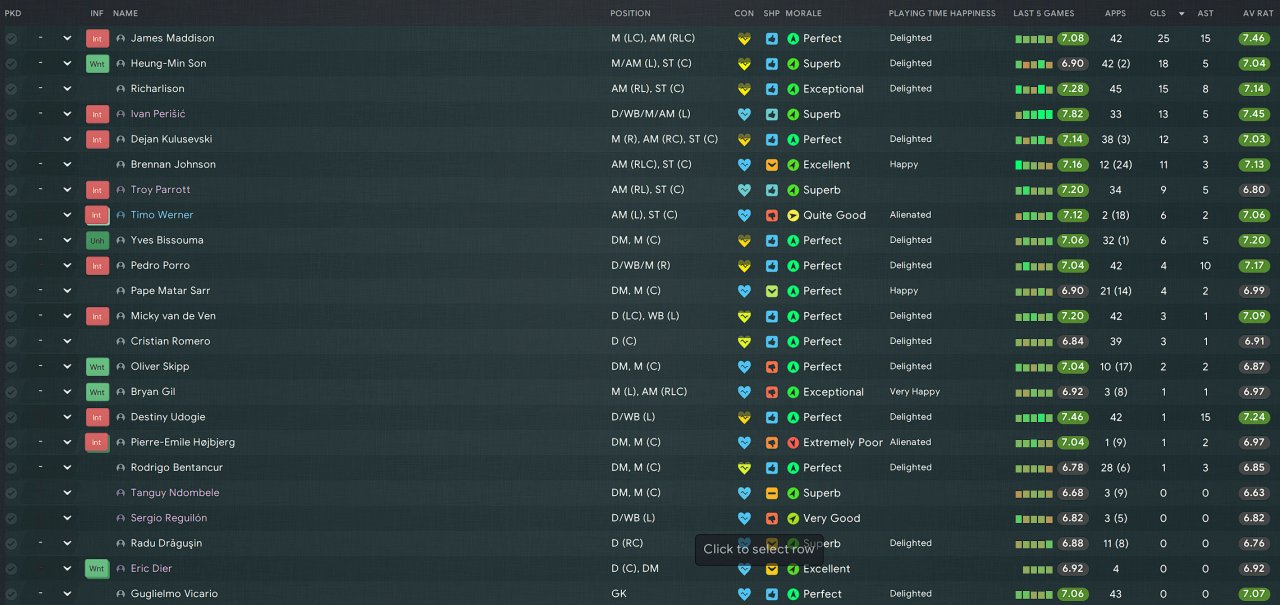Click Brennan Johnson's orange shape icon
Image resolution: width=1280 pixels, height=605 pixels.
(772, 164)
